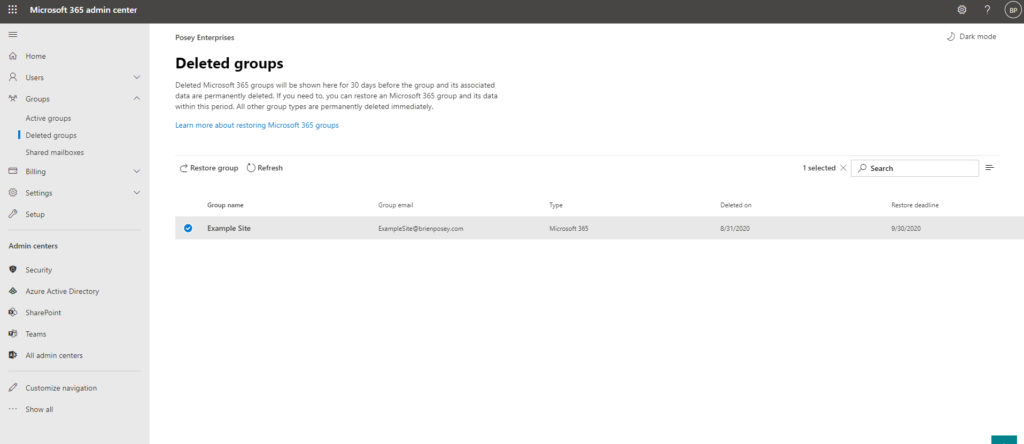Expand the Settings chevron
The image size is (1024, 444).
point(136,193)
